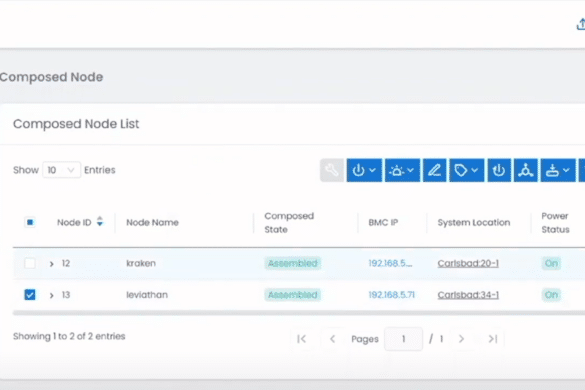Click the power reset icon button
This screenshot has height=390, width=585.
499,170
